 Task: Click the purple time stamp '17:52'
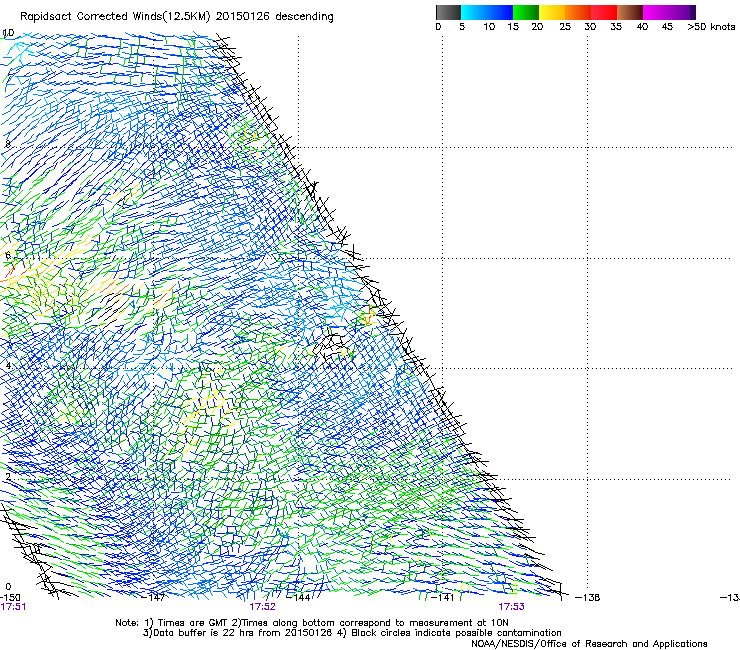pyautogui.click(x=262, y=607)
